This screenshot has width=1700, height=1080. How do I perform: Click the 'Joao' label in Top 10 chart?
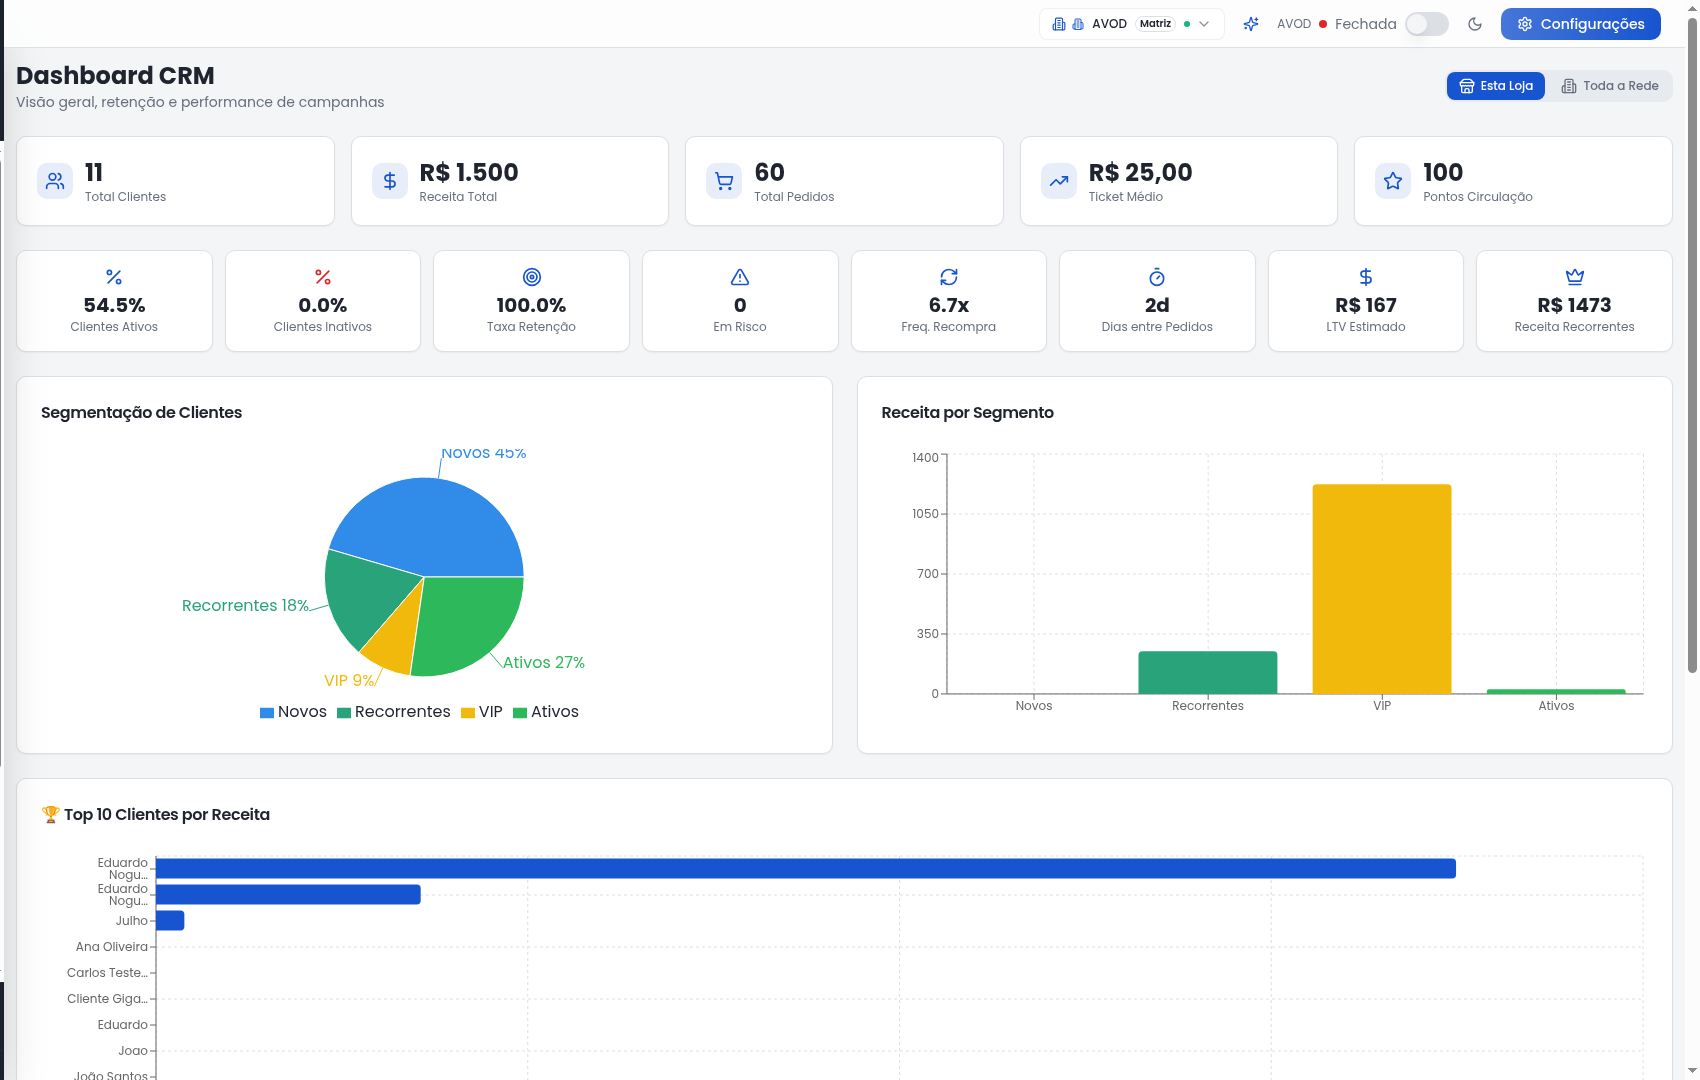pos(133,1051)
